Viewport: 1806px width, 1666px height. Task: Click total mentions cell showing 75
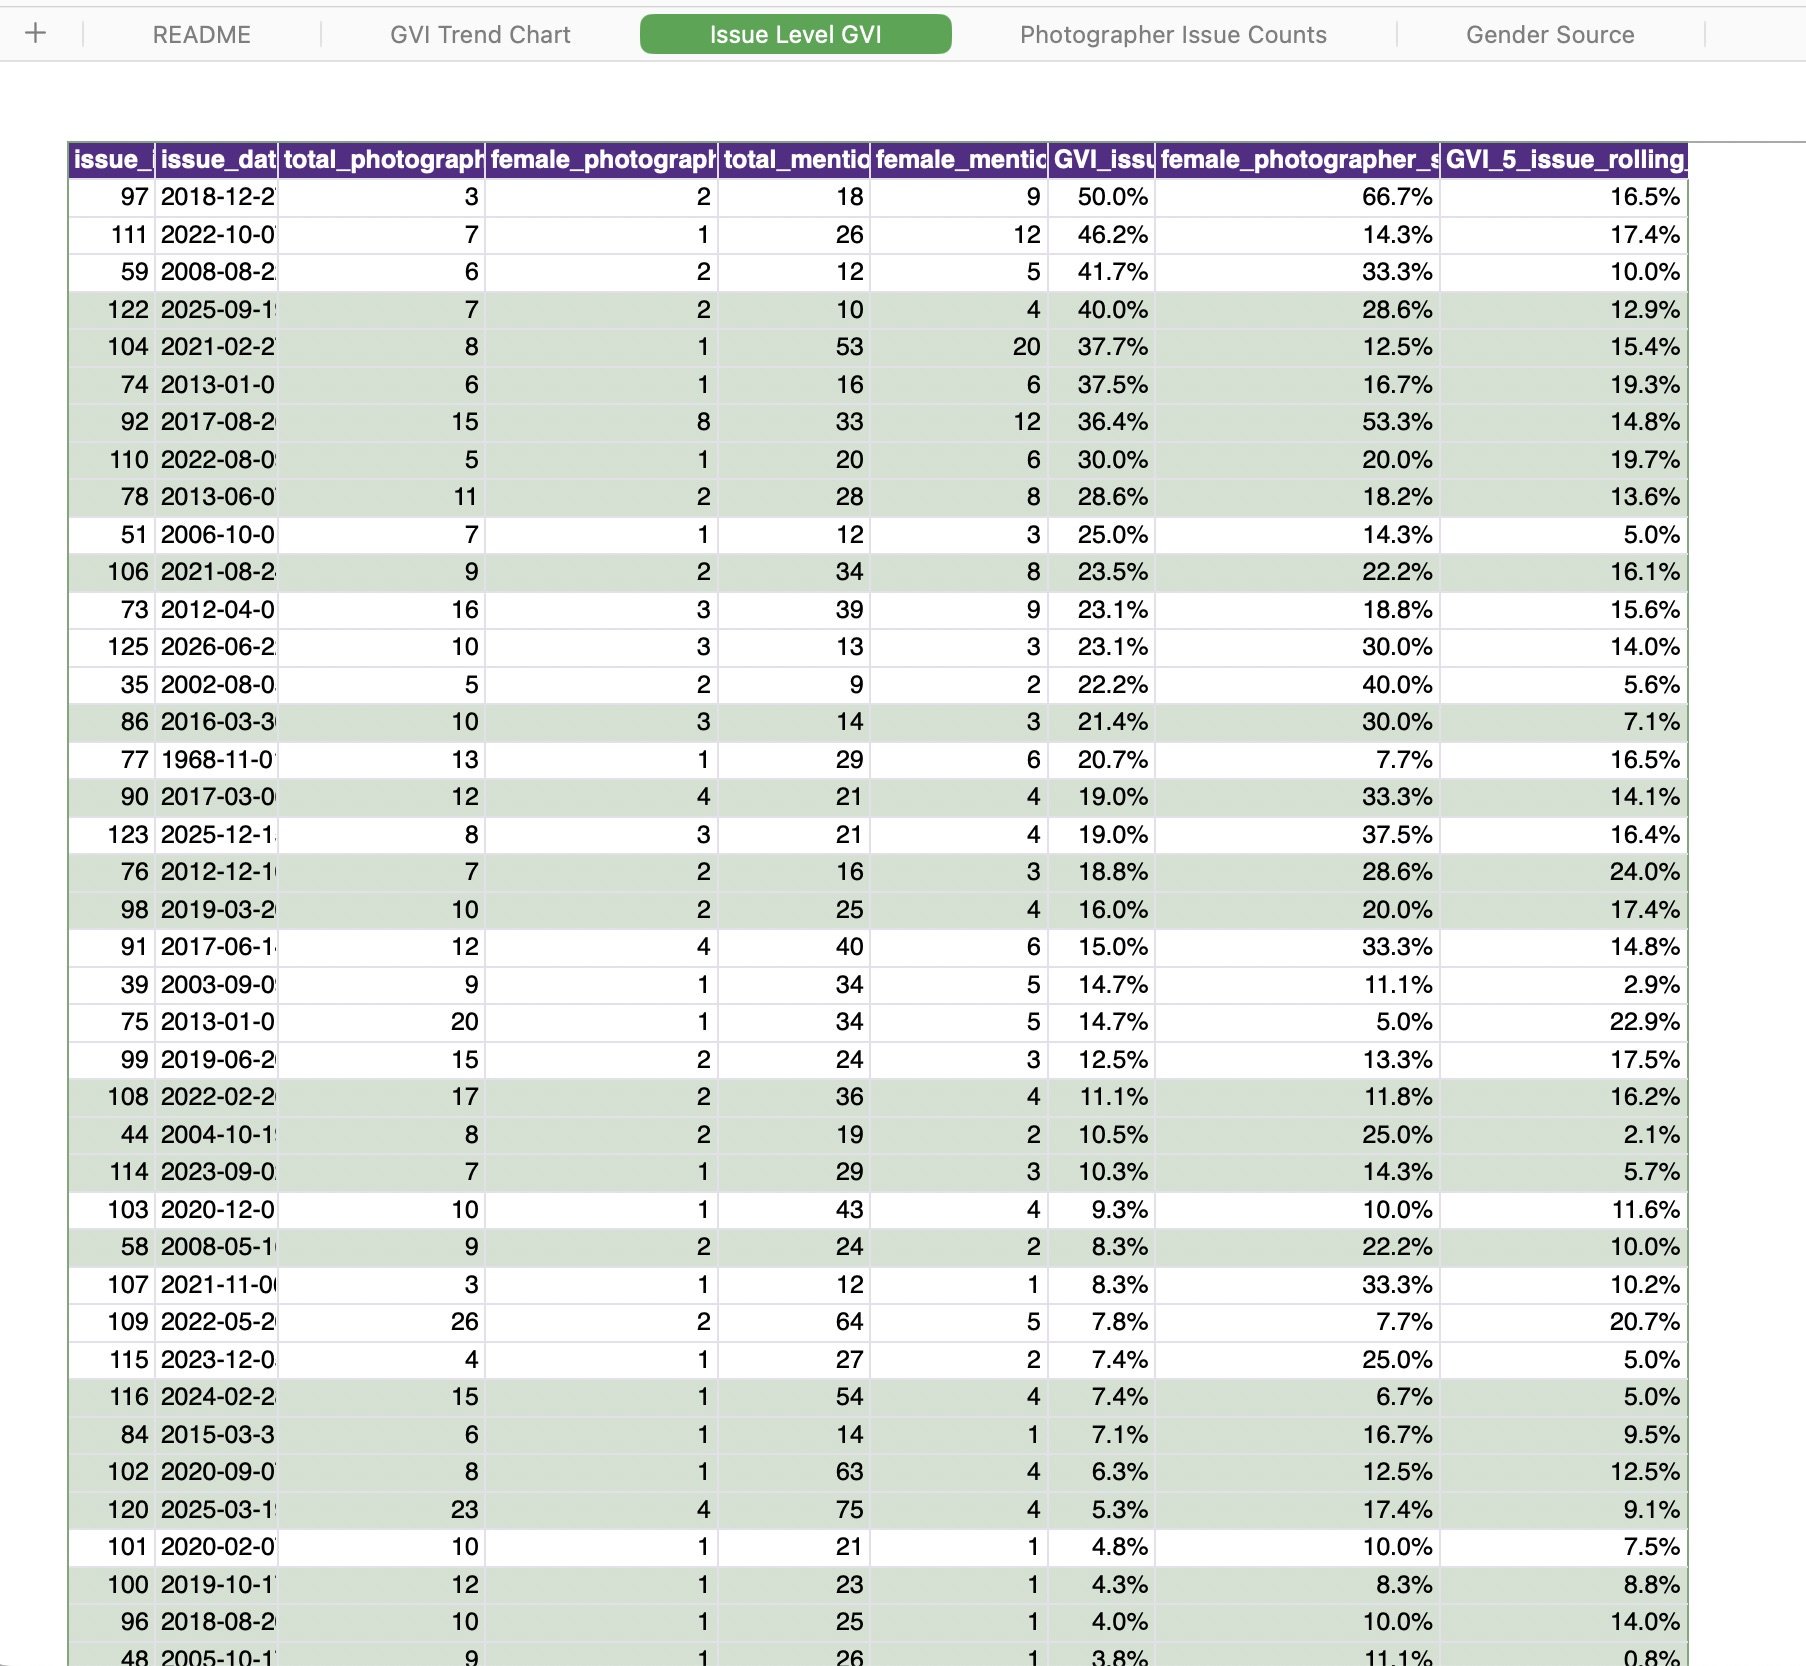coord(794,1509)
